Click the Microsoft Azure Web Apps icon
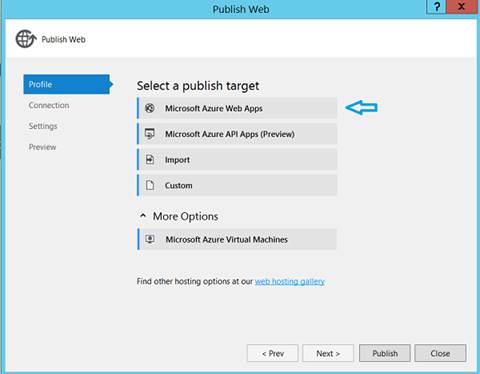The image size is (480, 374). [150, 108]
